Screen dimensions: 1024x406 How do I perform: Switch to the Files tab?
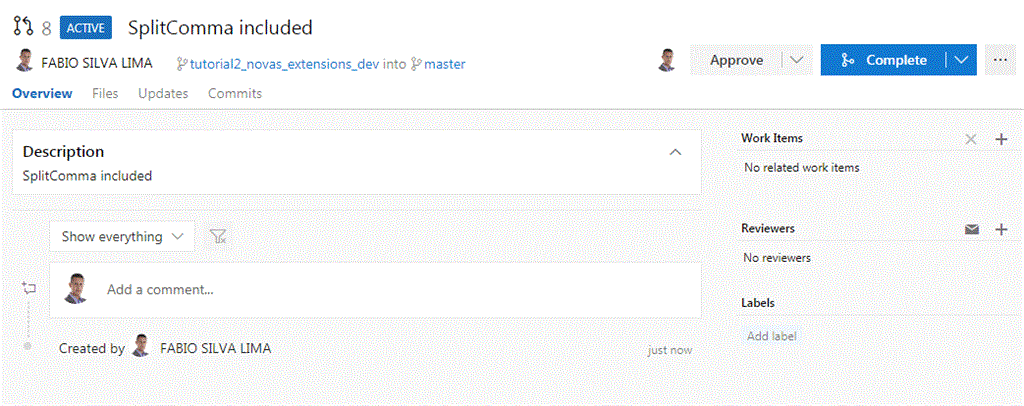(105, 93)
